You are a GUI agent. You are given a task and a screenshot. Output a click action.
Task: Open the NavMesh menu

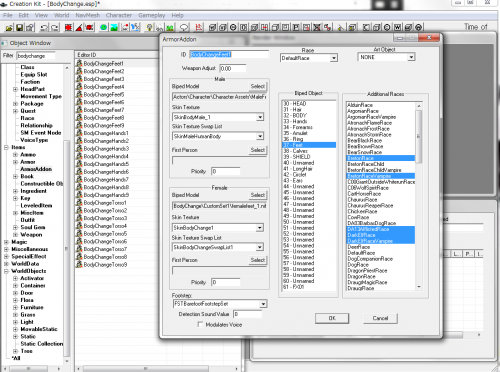coord(88,15)
